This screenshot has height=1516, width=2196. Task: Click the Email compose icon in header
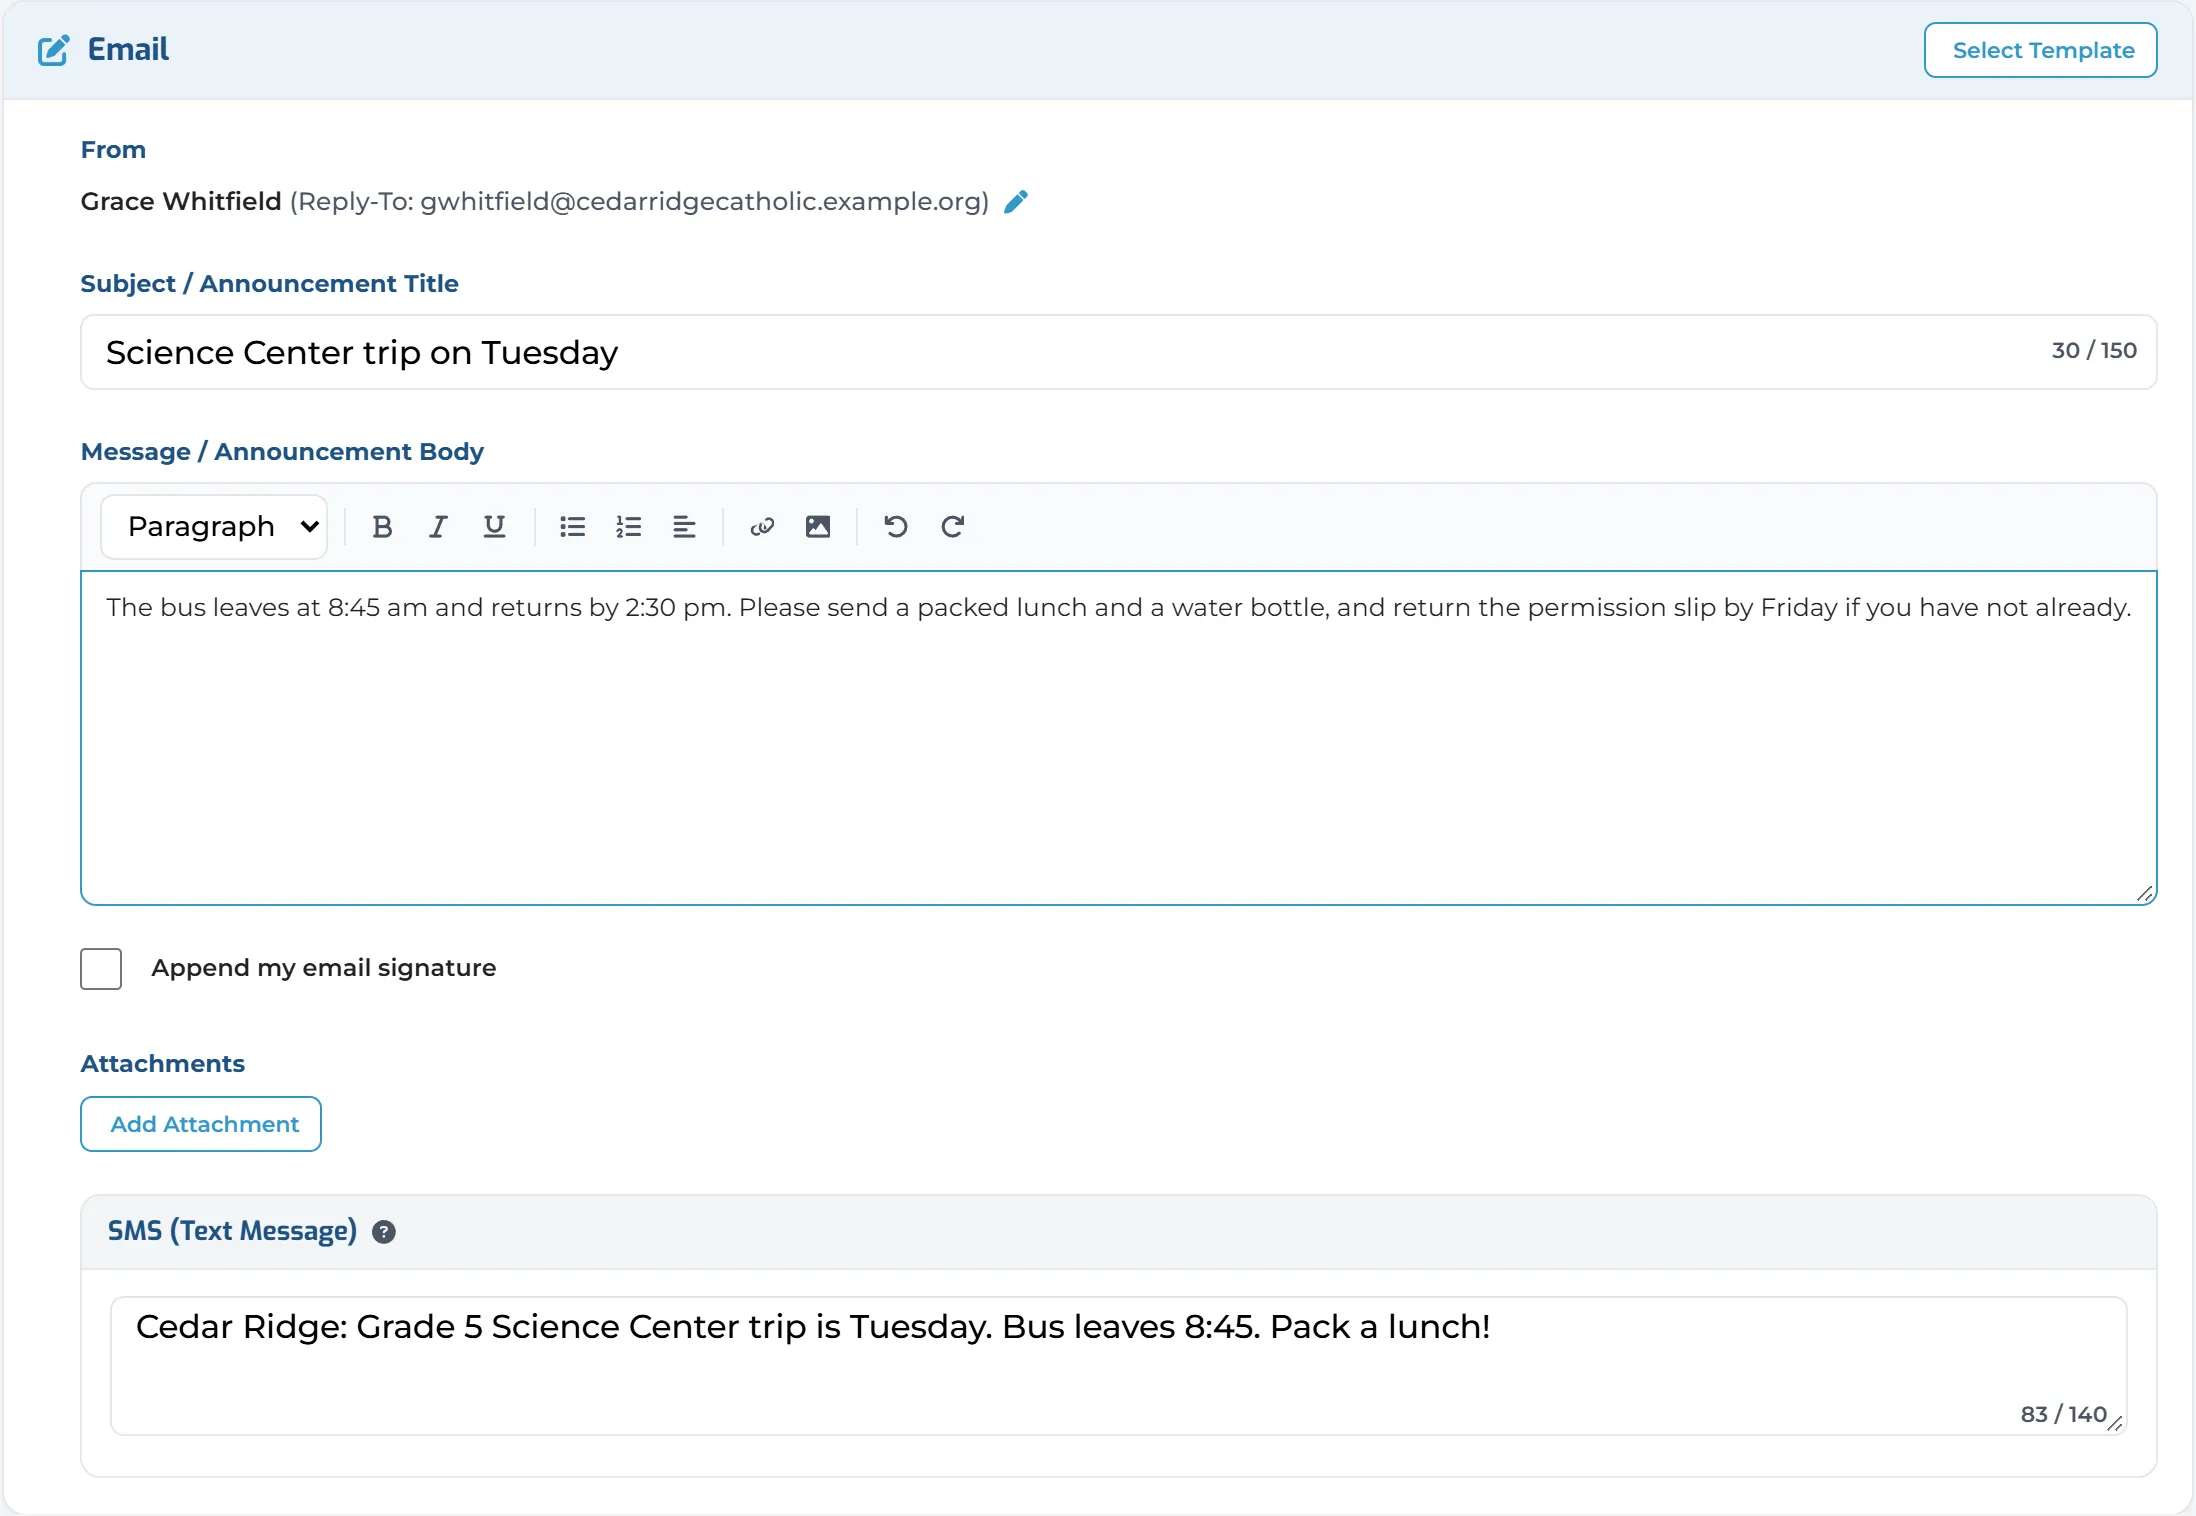53,50
